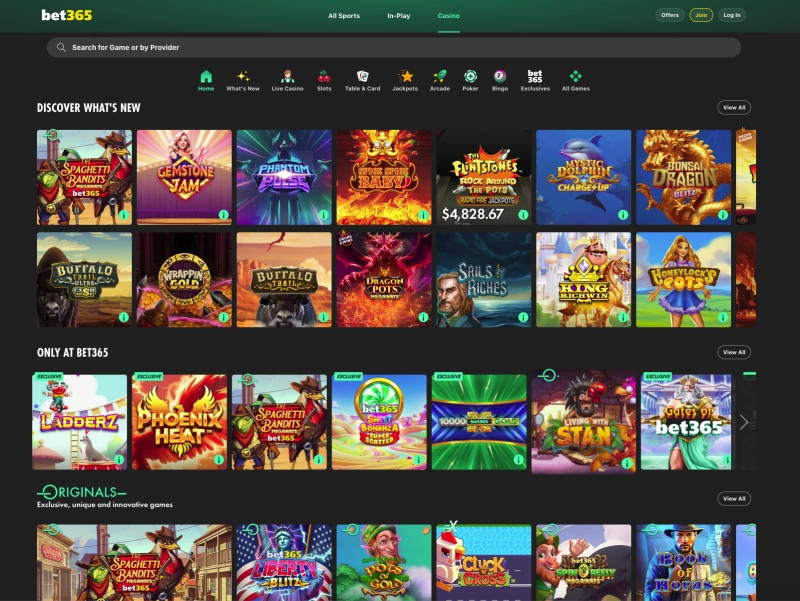
Task: Show info for Sails of Riches
Action: [x=523, y=317]
